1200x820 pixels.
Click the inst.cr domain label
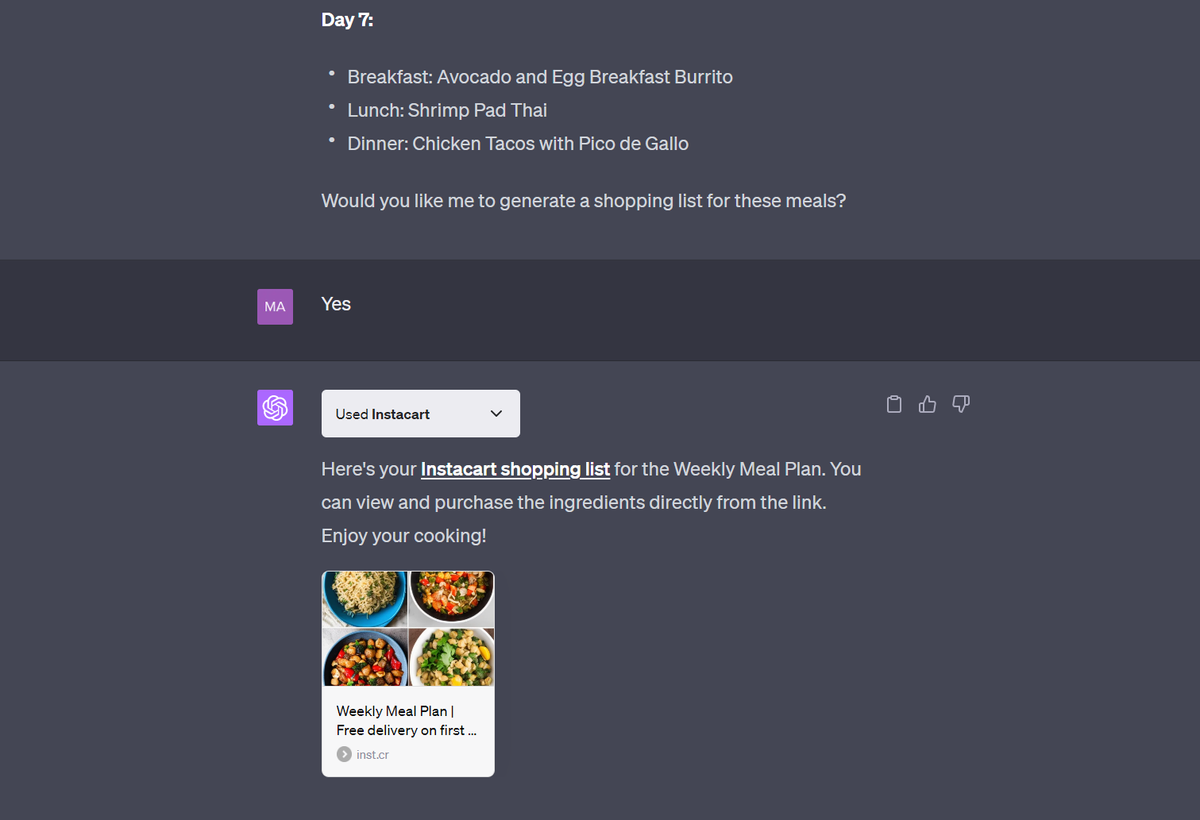click(371, 754)
